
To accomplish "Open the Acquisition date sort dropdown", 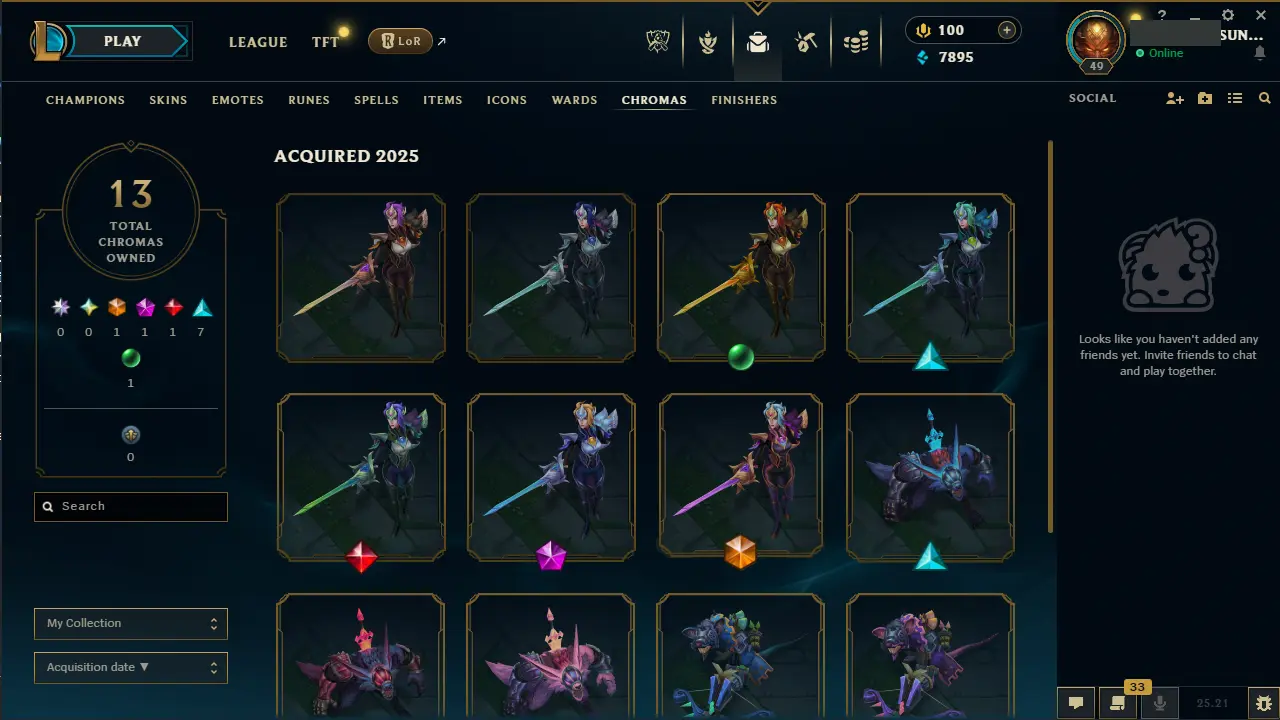I will point(131,667).
